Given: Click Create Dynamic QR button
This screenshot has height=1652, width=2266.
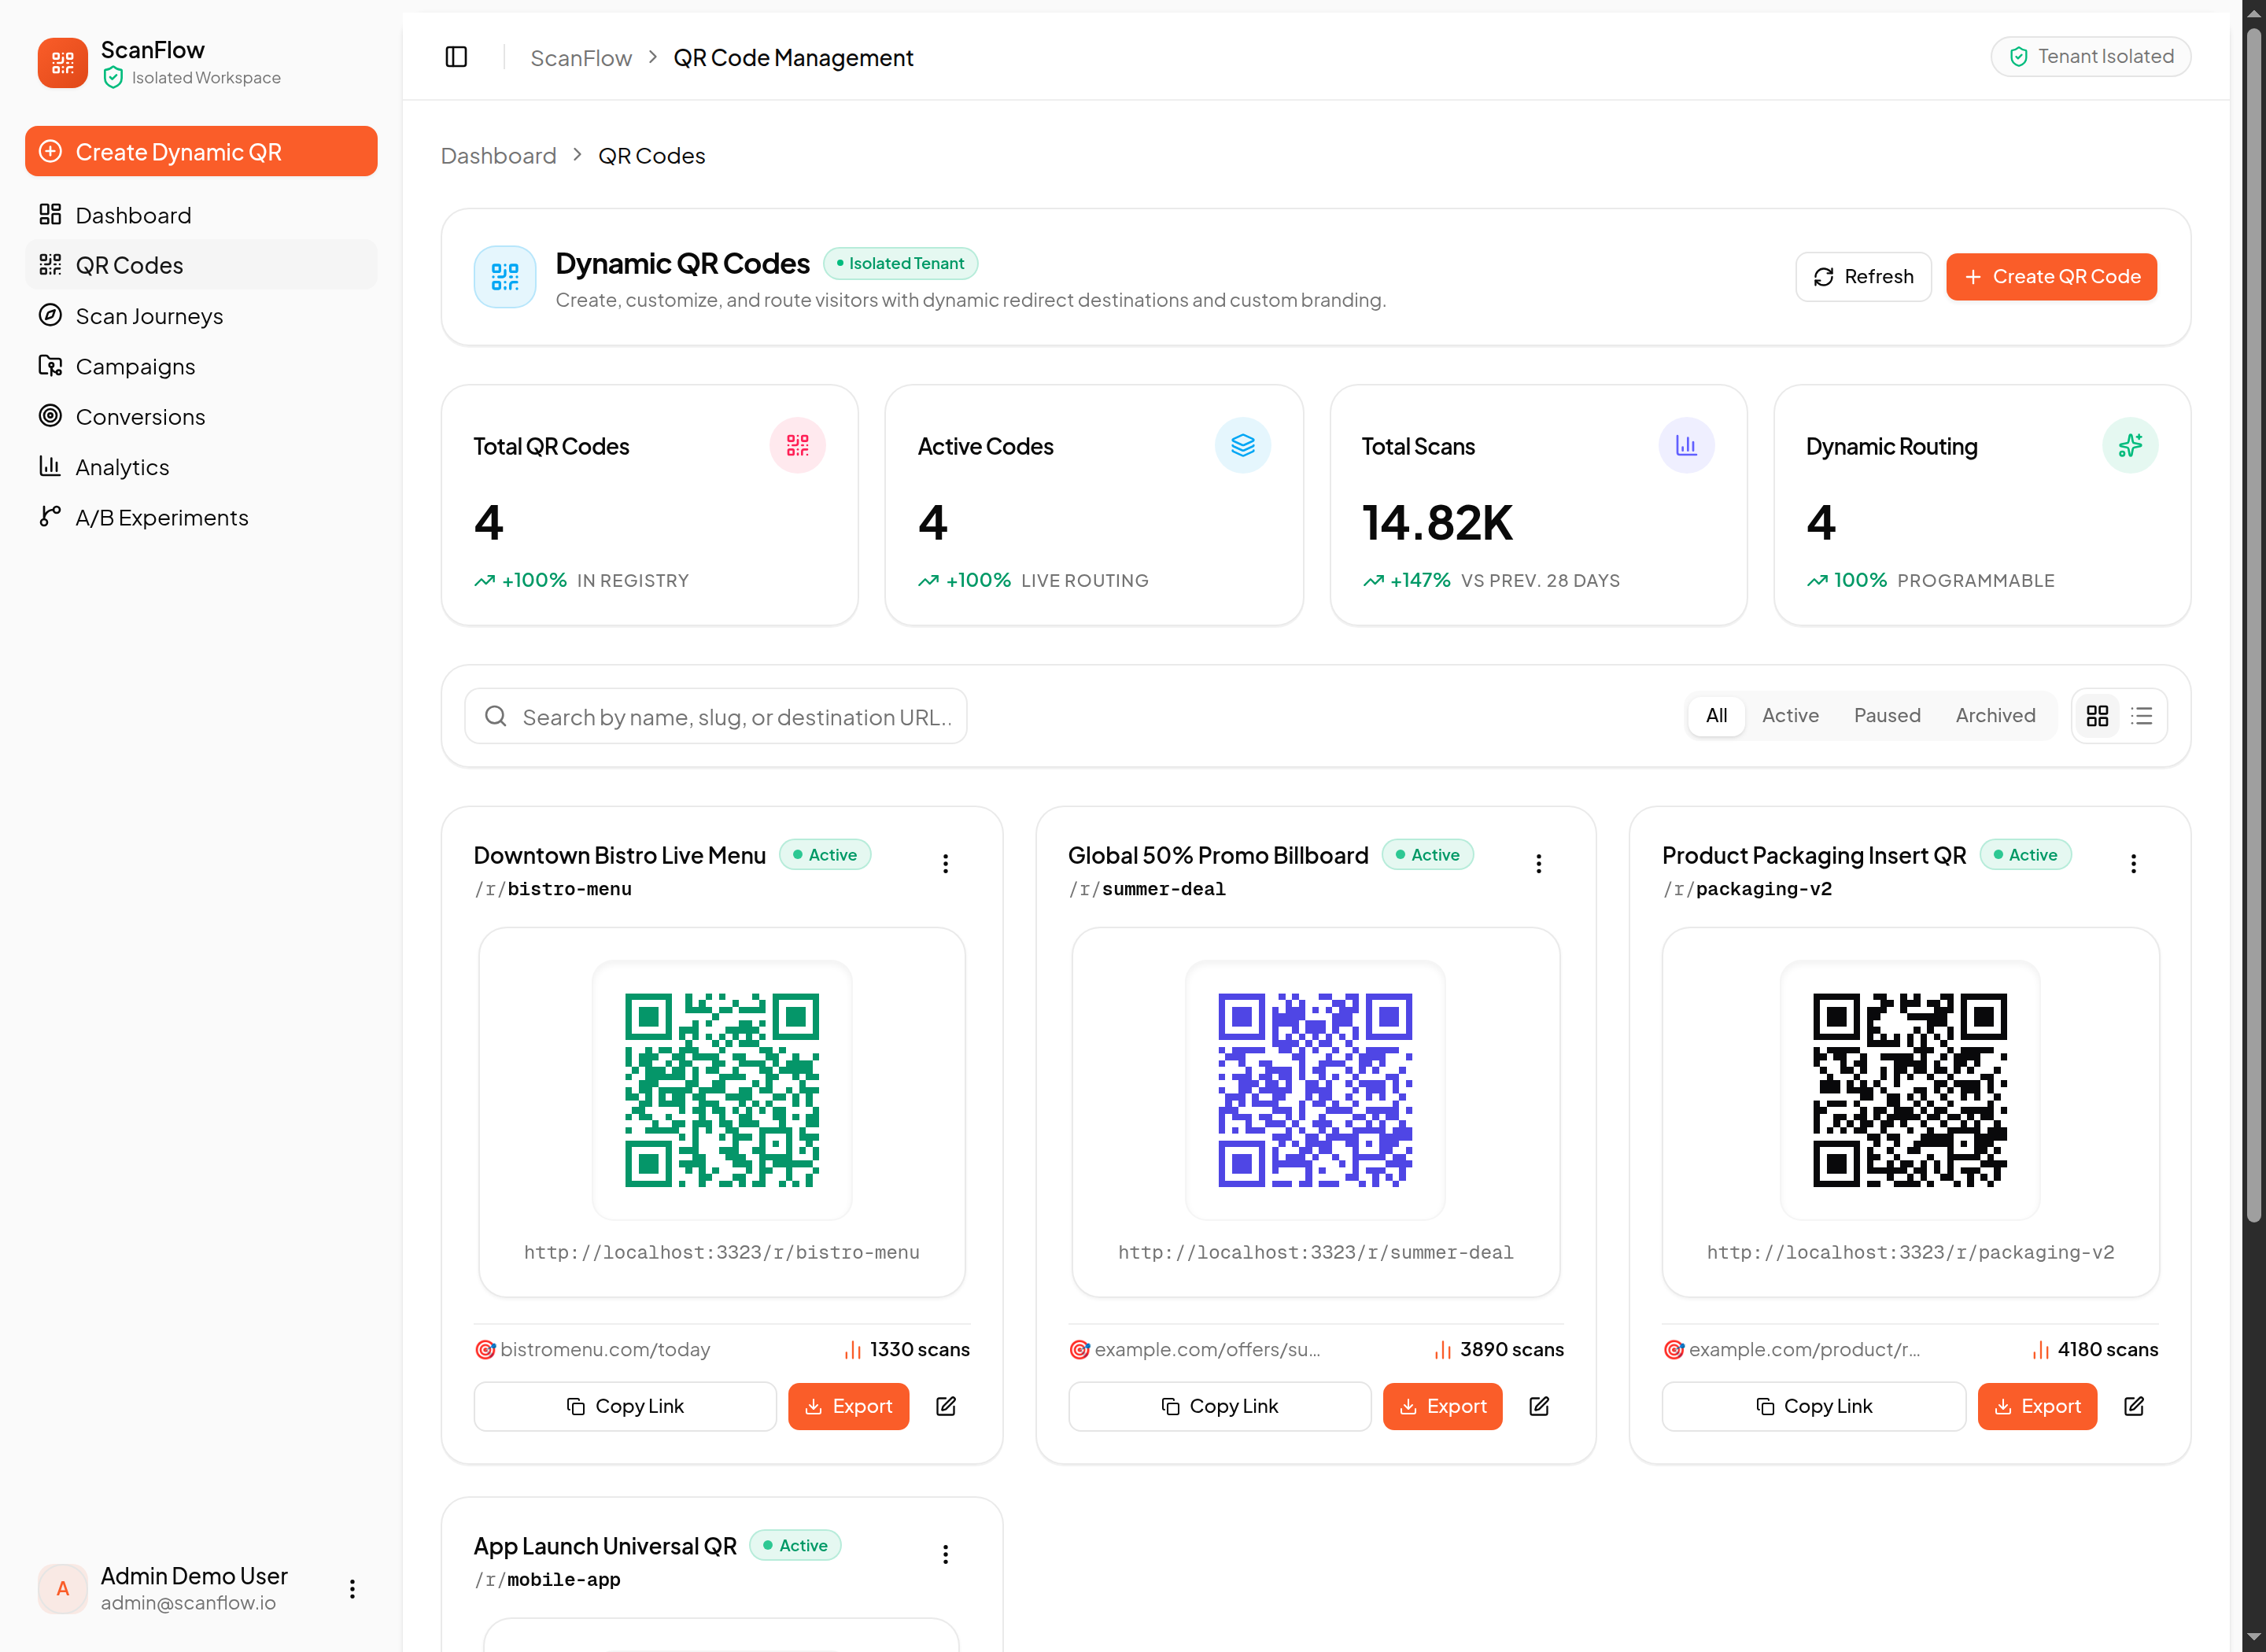Looking at the screenshot, I should point(201,151).
